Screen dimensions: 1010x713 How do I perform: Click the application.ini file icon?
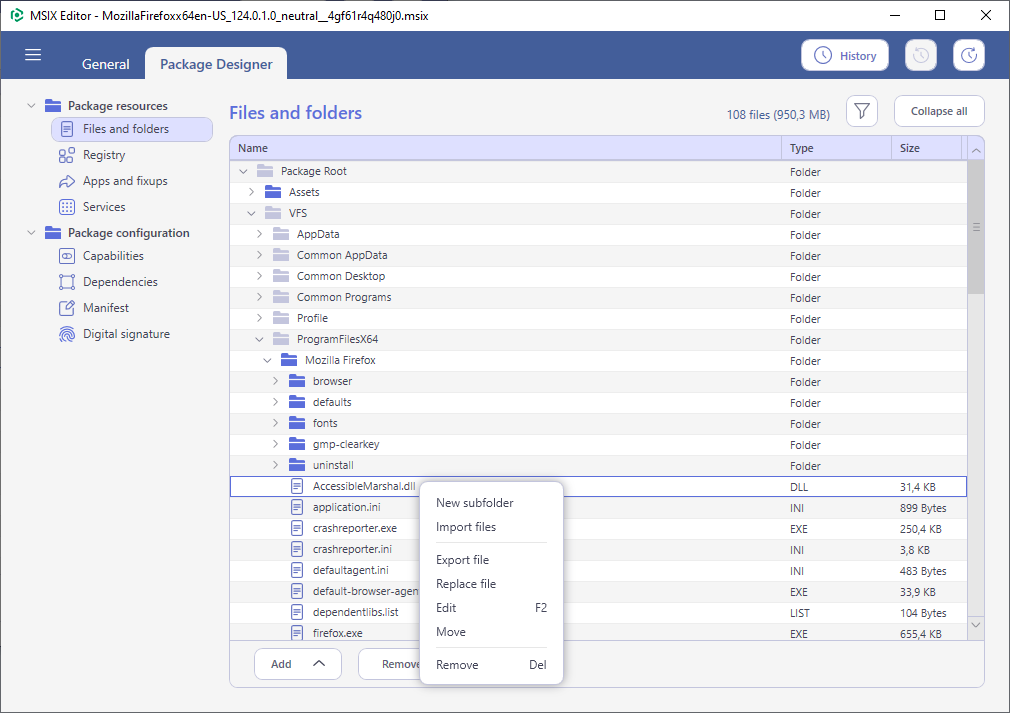[x=296, y=508]
